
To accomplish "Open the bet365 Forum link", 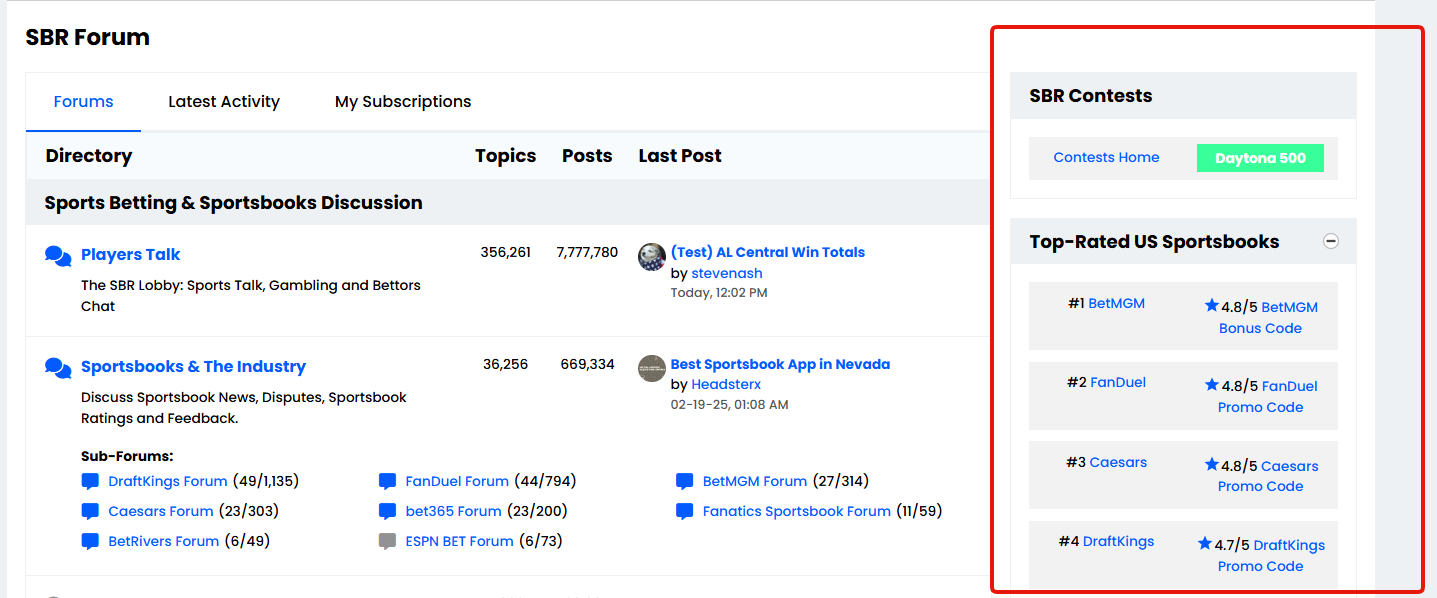I will coord(453,511).
